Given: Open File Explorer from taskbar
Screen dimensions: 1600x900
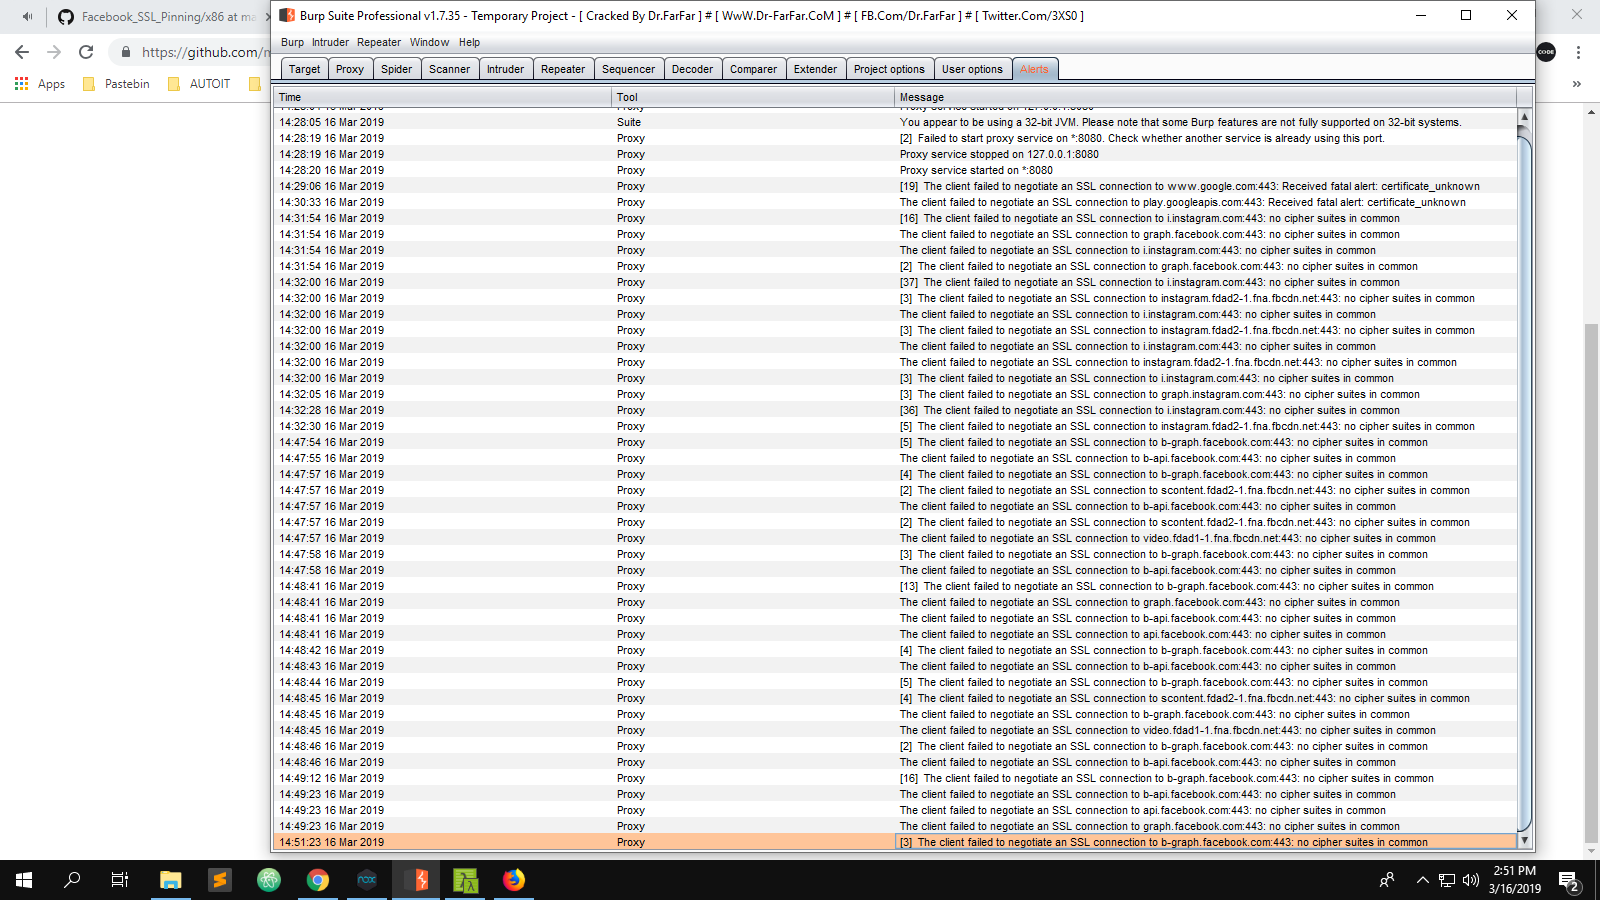Looking at the screenshot, I should 170,880.
